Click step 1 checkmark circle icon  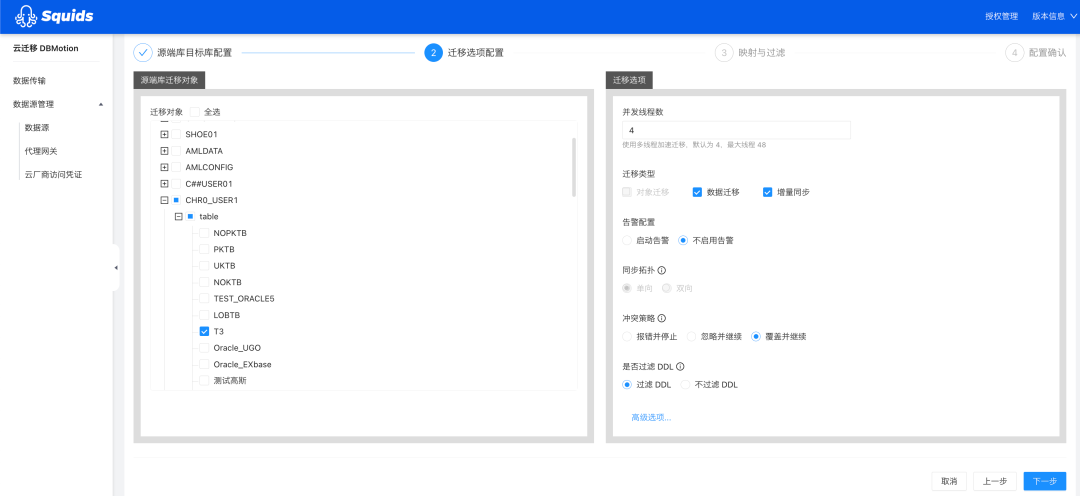(x=143, y=52)
